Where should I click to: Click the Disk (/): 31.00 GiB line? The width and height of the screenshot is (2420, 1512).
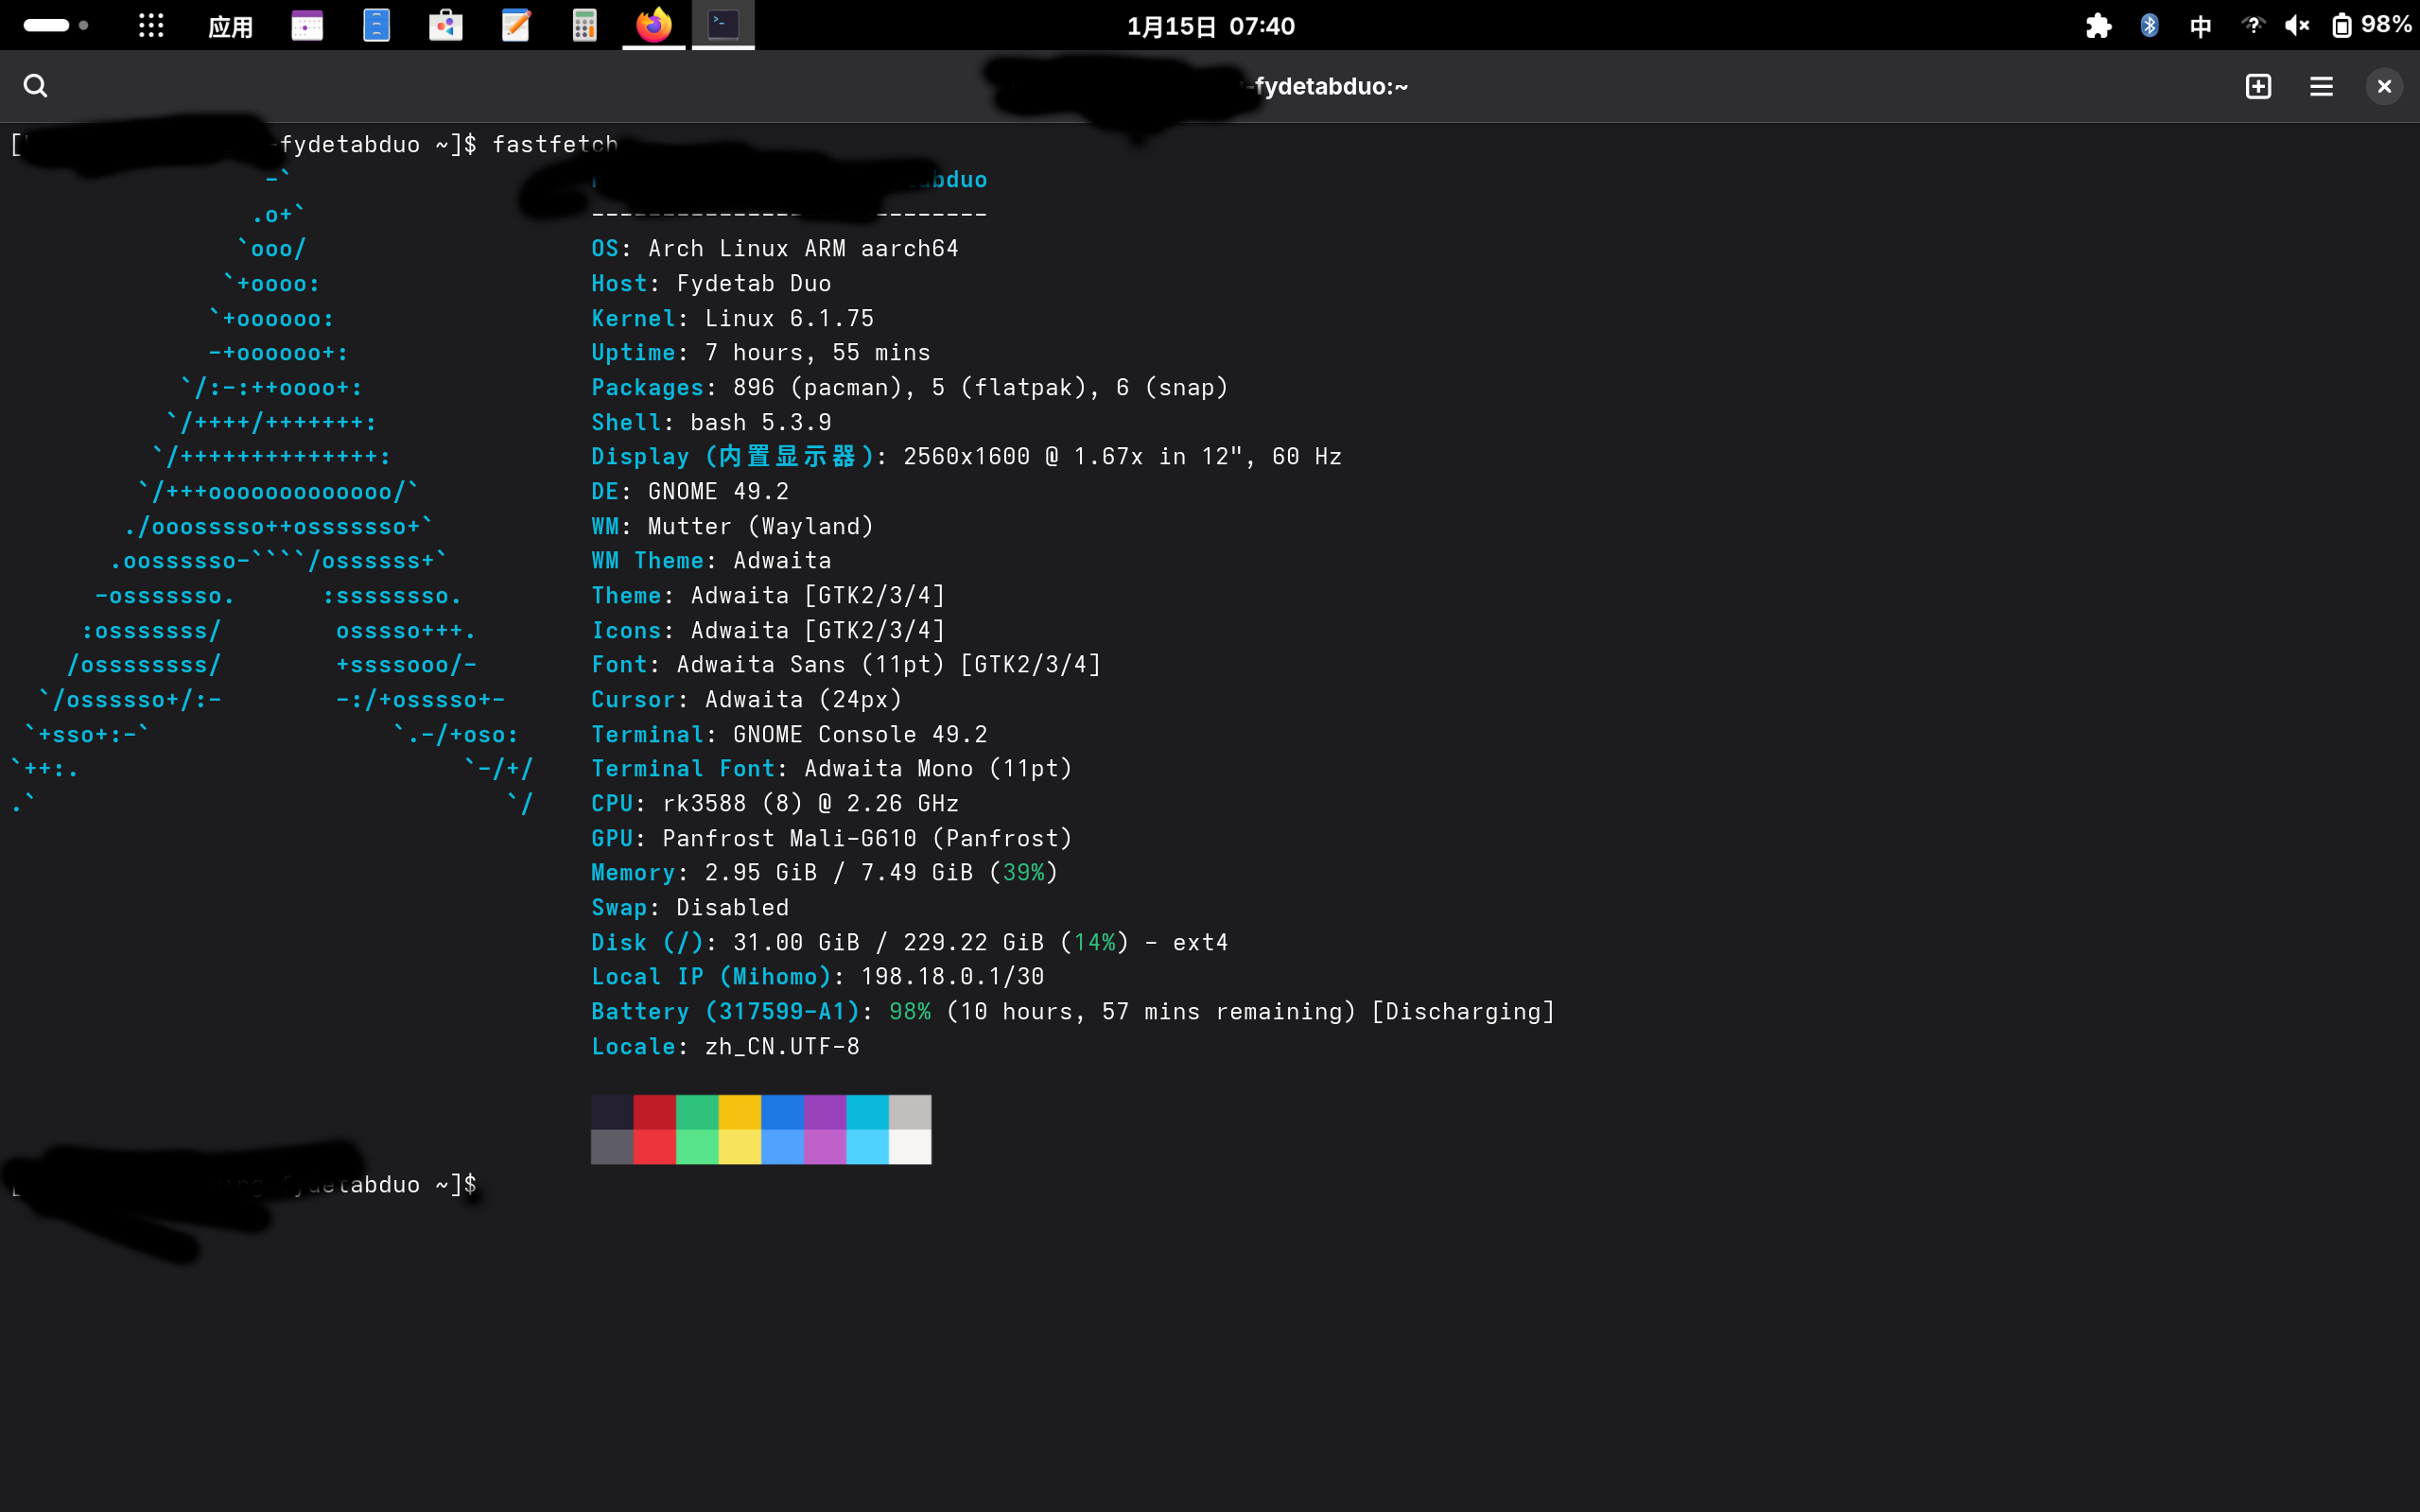[x=909, y=942]
